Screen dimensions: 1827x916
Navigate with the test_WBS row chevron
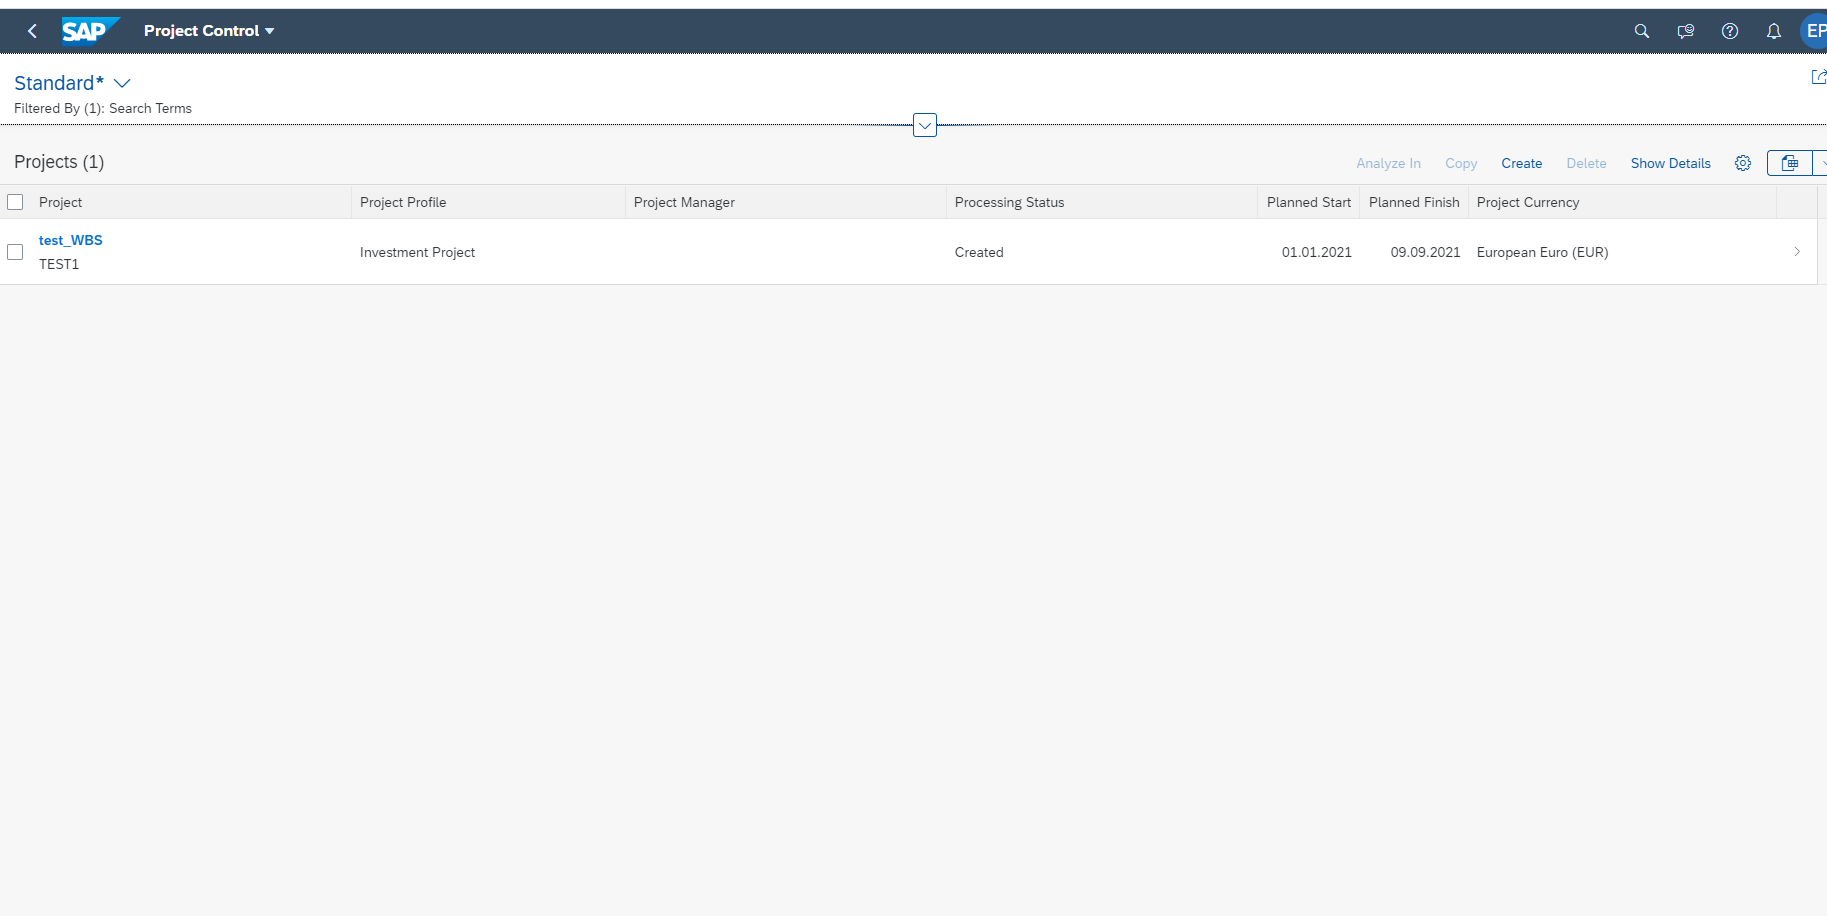coord(1797,252)
